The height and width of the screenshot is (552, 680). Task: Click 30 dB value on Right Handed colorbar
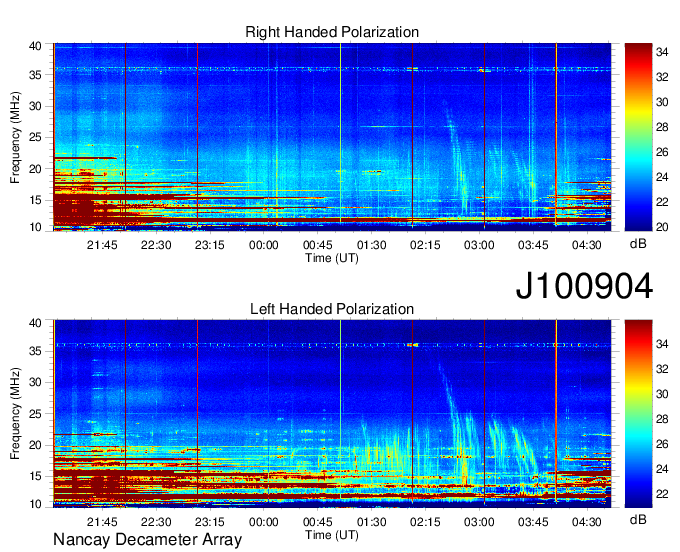pyautogui.click(x=662, y=102)
